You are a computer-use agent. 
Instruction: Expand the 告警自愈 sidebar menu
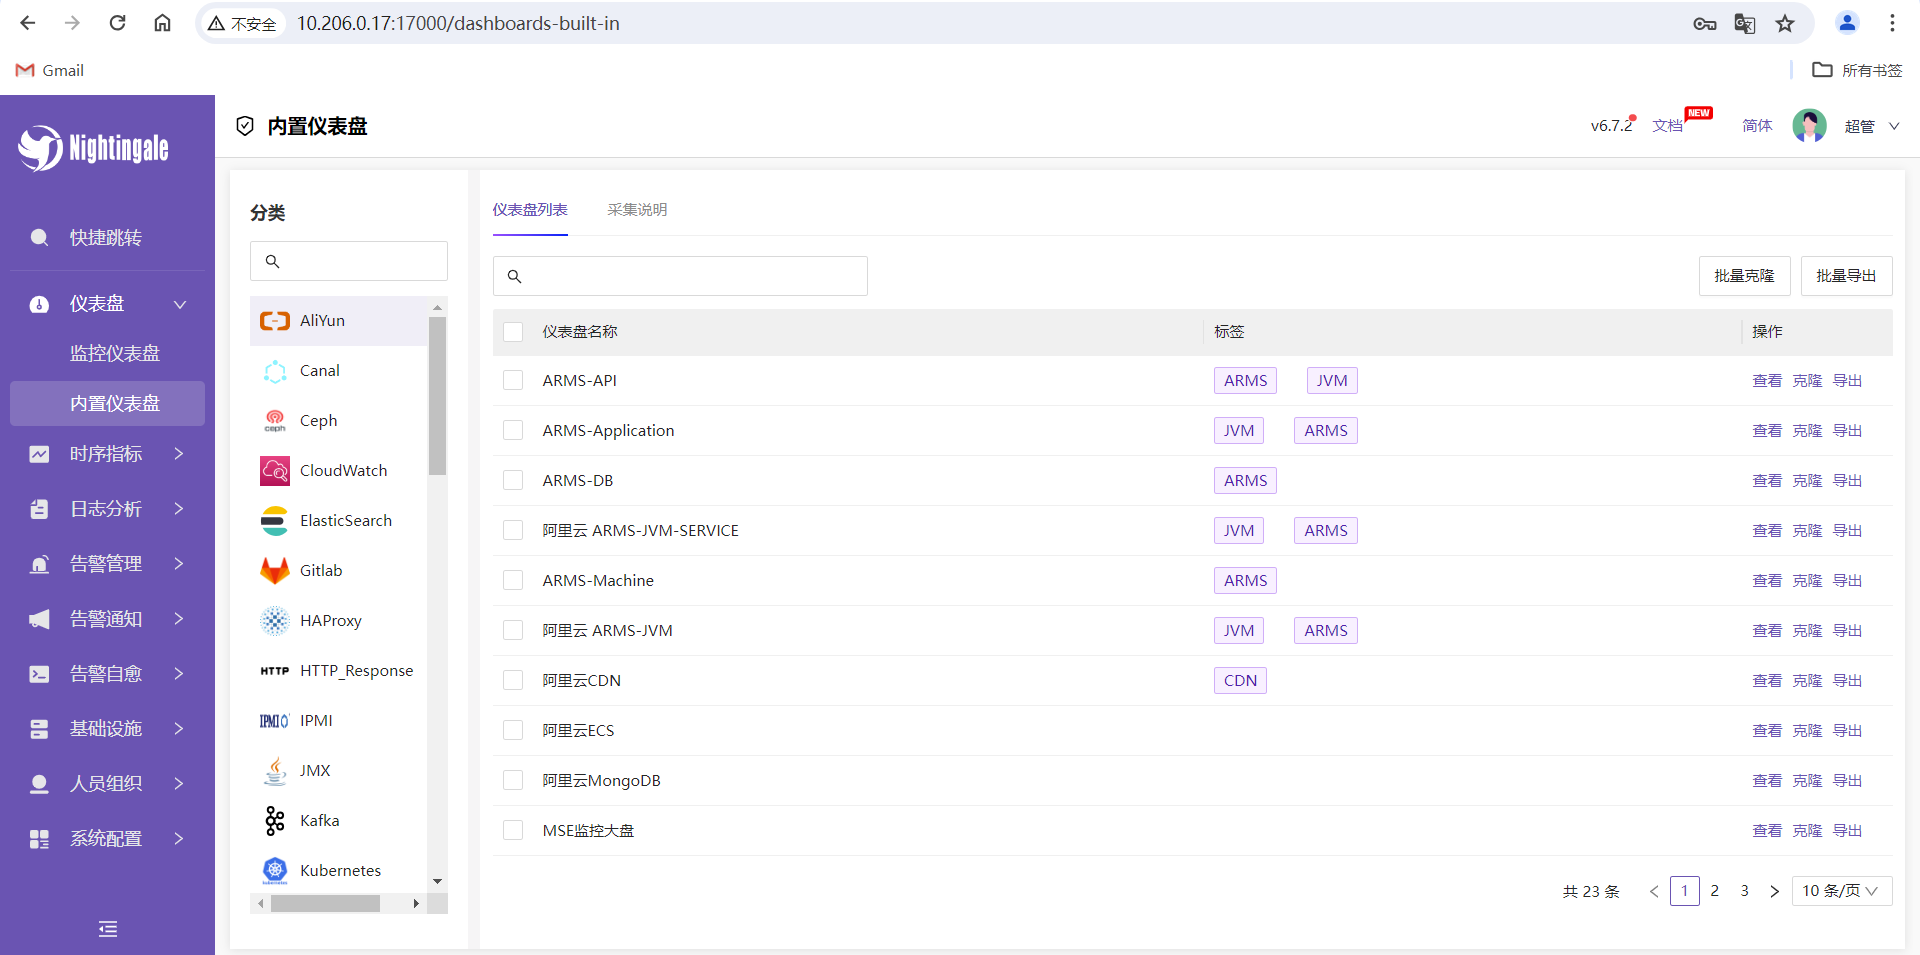(107, 674)
